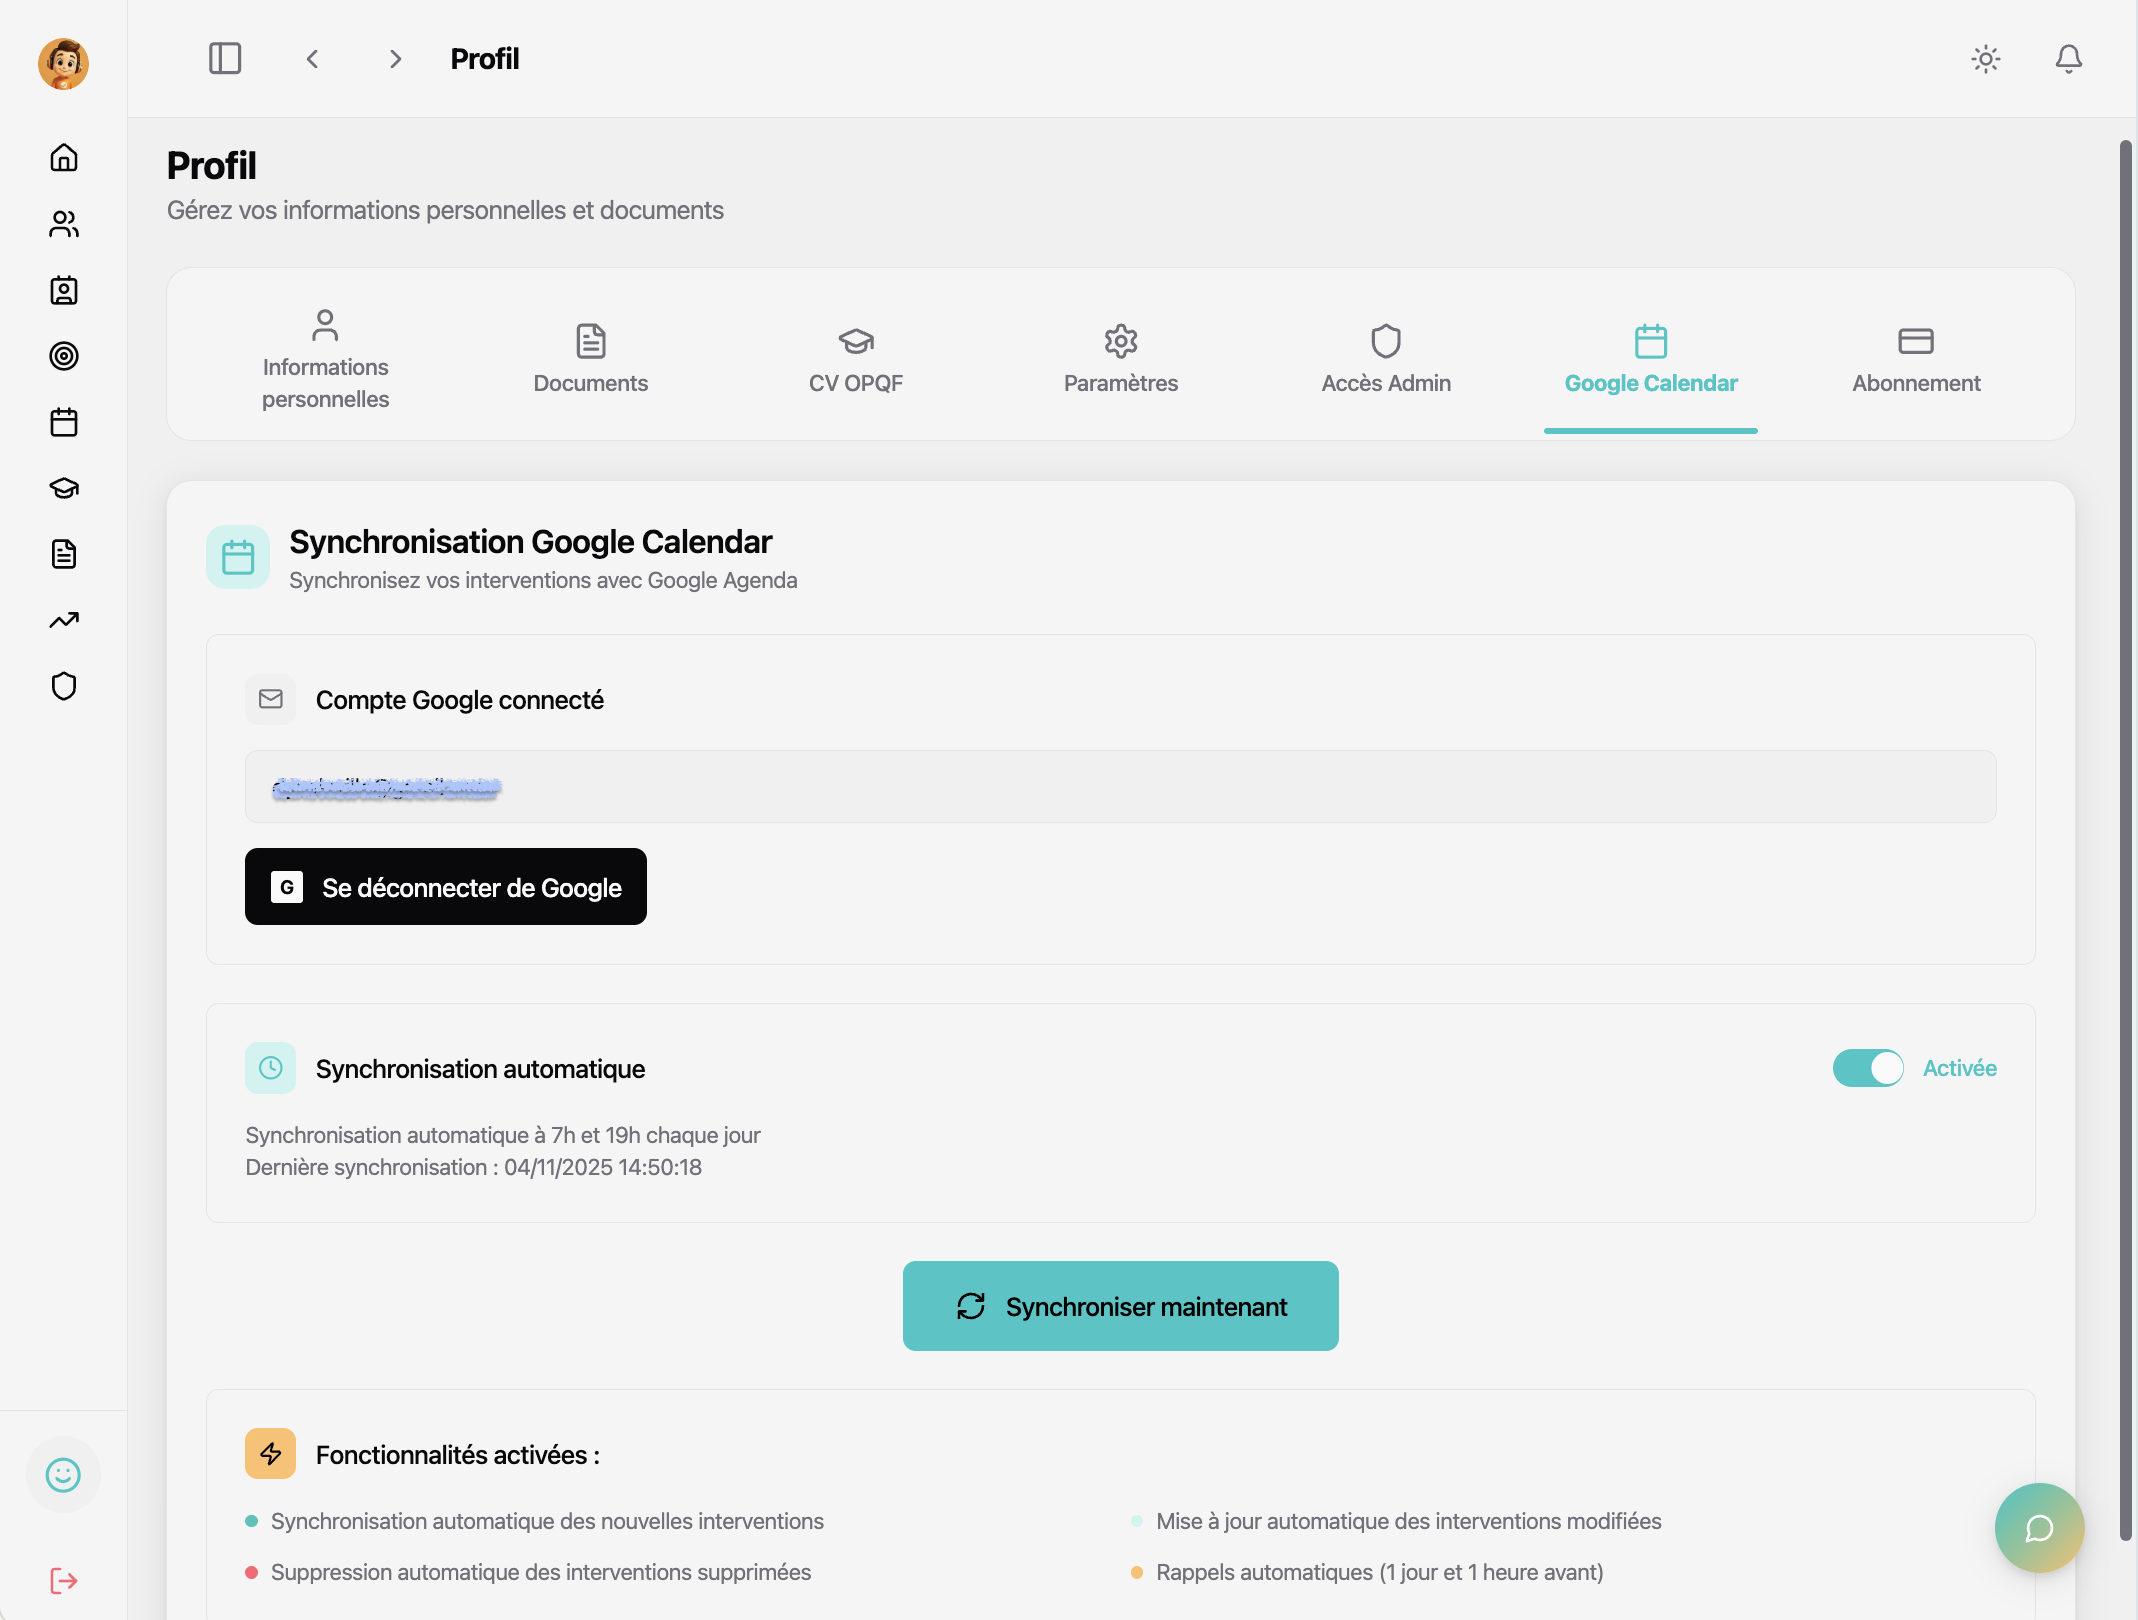
Task: Select the formations (graduation cap) sidebar icon
Action: click(63, 488)
